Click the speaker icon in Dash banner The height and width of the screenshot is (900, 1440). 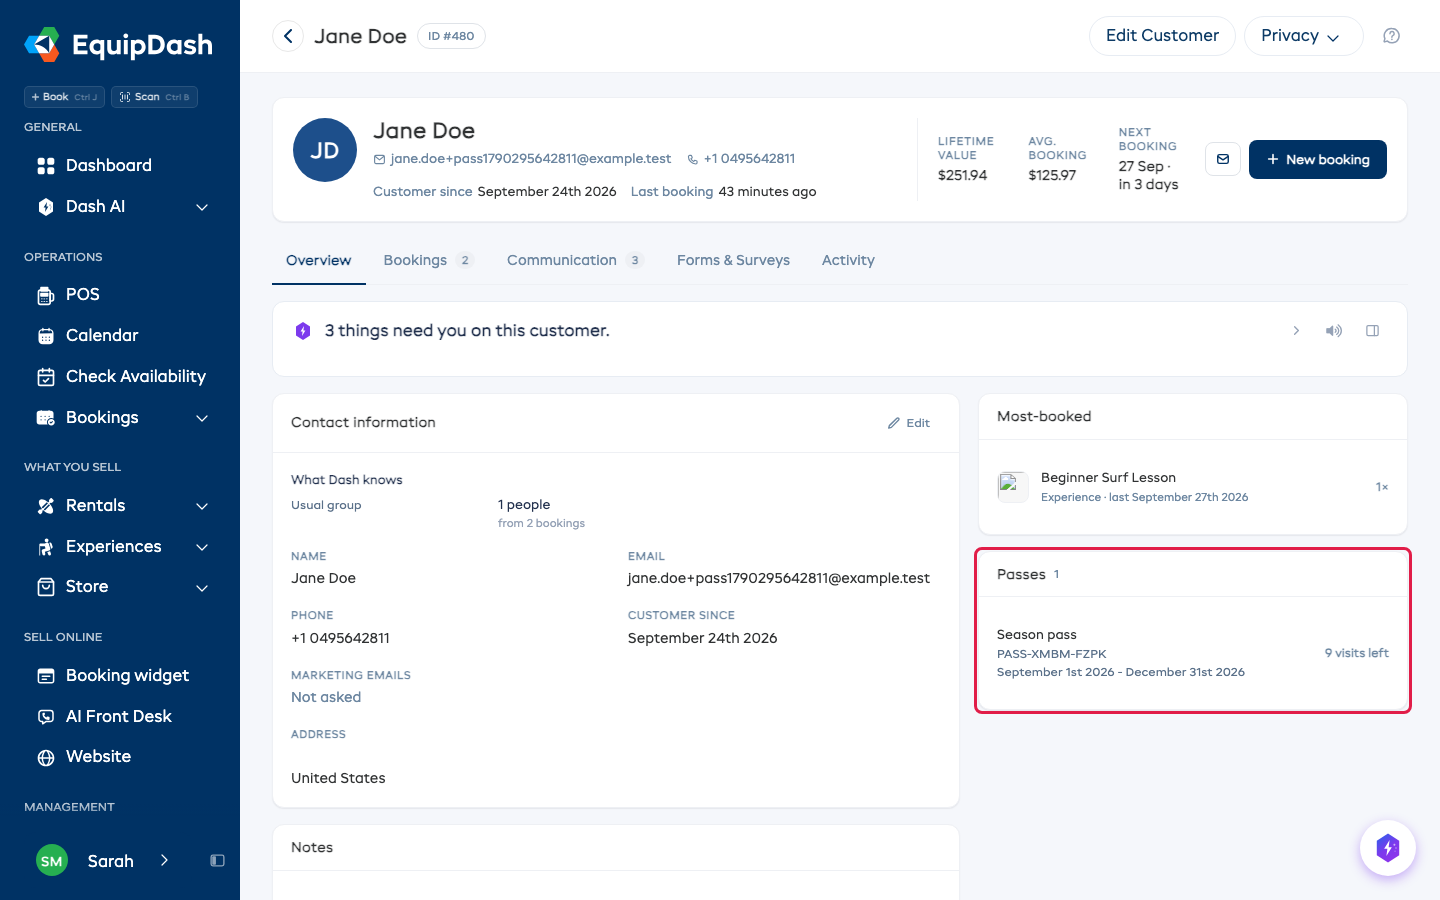click(x=1334, y=331)
